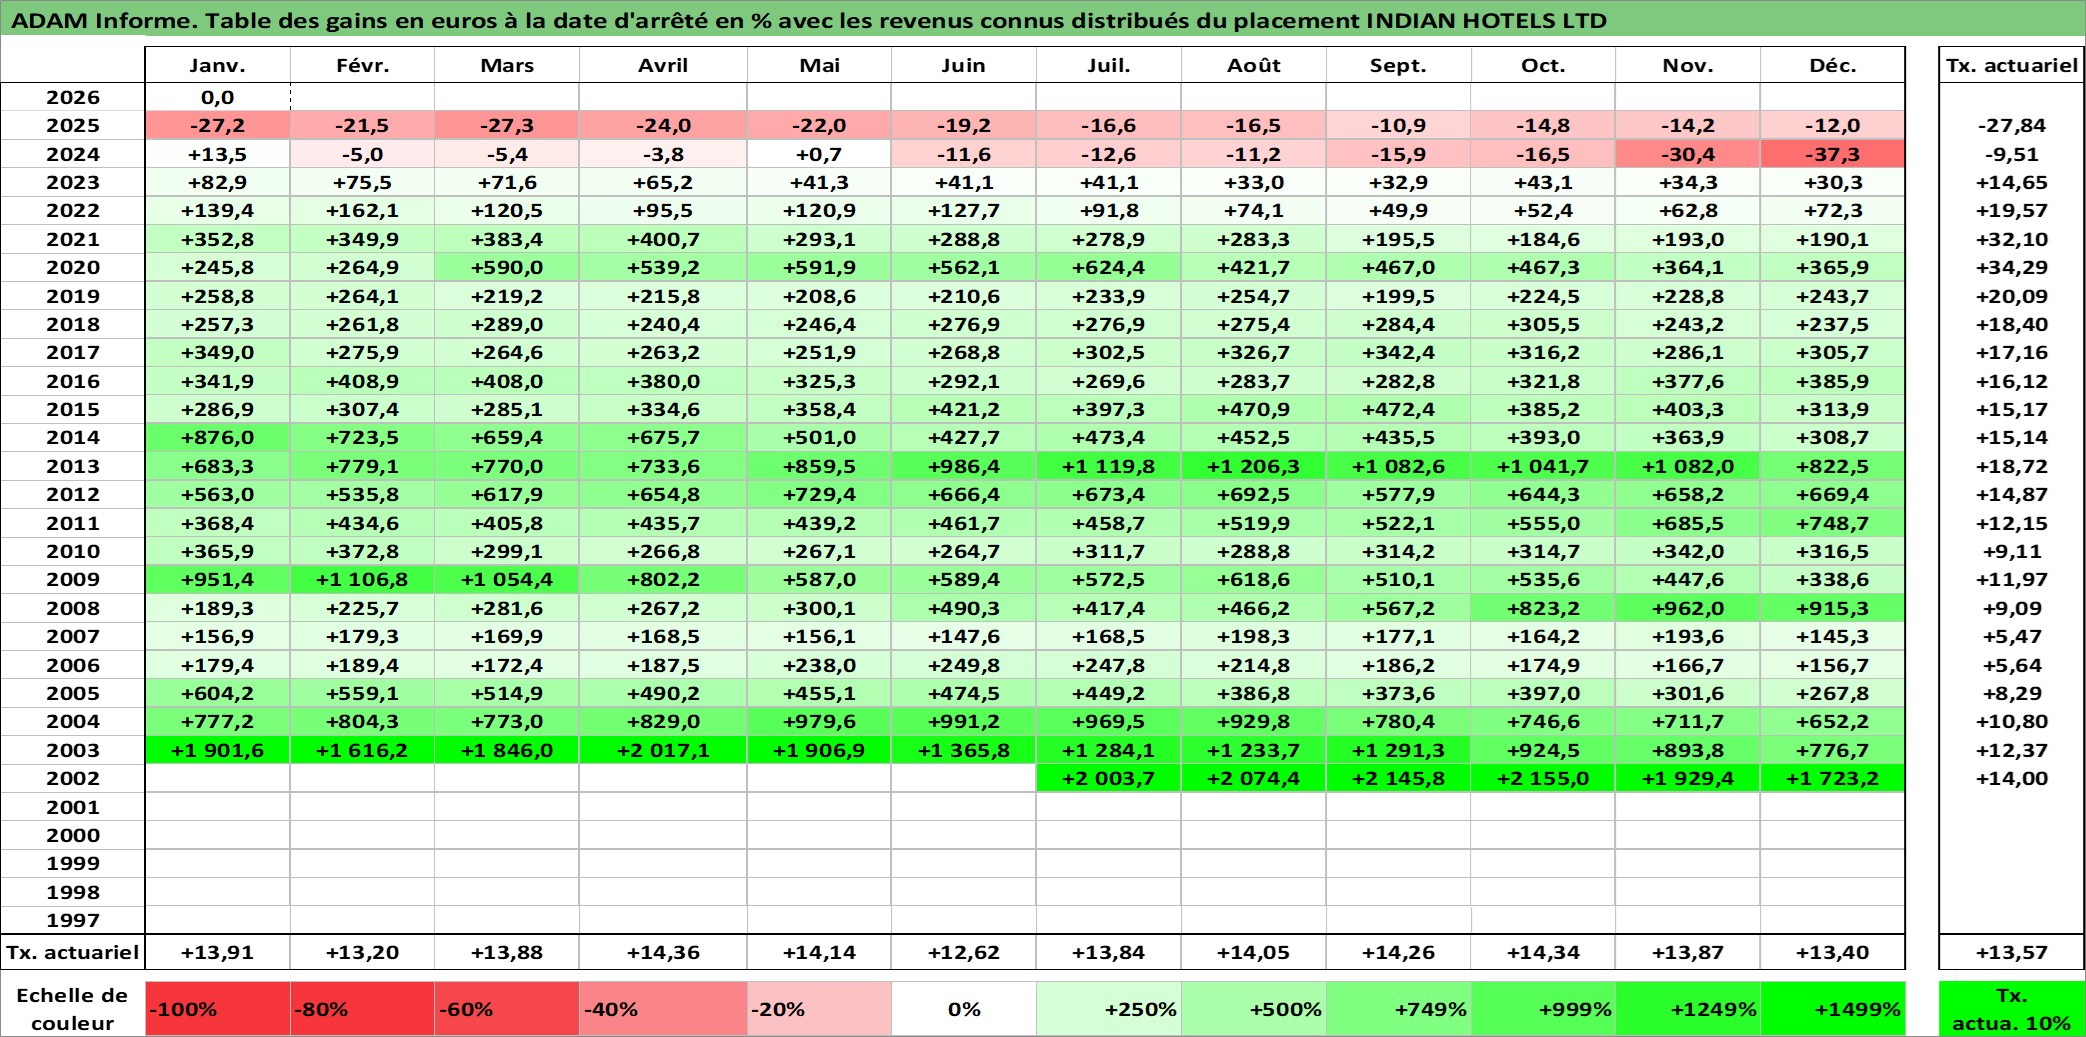Click the ADAM Informe title banner
Image resolution: width=2086 pixels, height=1037 pixels.
(1043, 19)
